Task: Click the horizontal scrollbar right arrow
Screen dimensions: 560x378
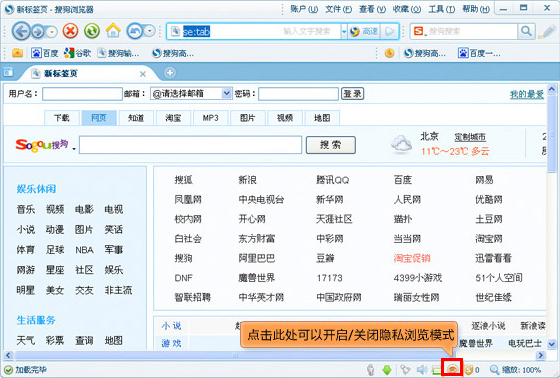Action: point(541,355)
